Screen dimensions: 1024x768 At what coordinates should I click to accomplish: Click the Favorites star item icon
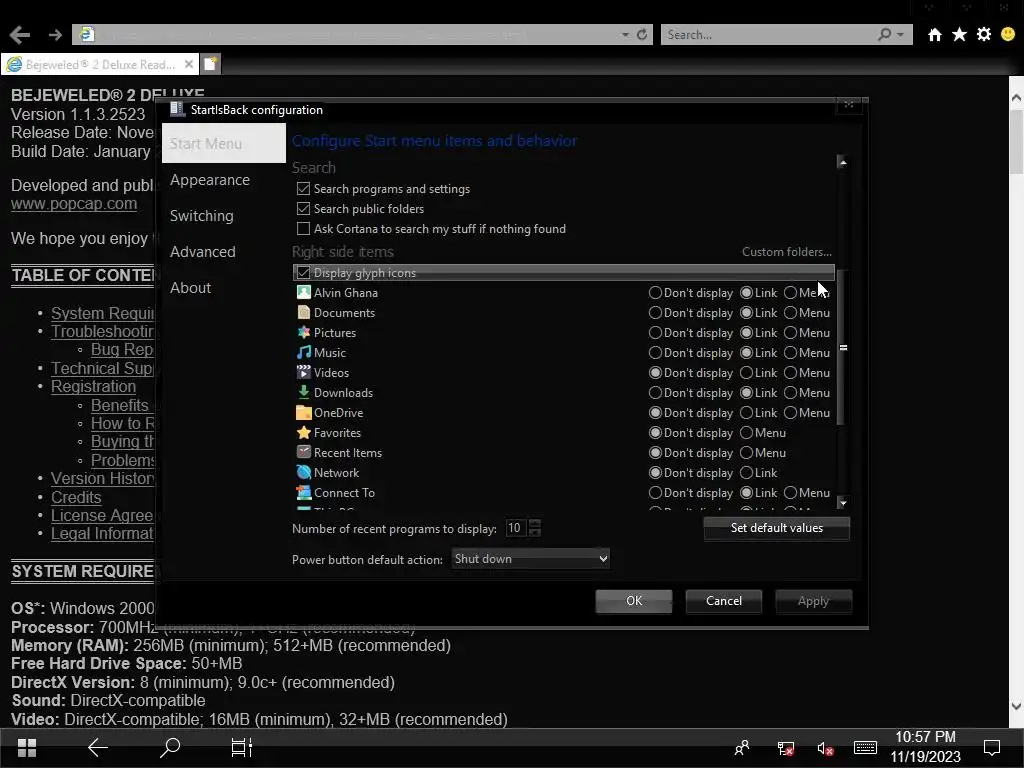pyautogui.click(x=304, y=432)
